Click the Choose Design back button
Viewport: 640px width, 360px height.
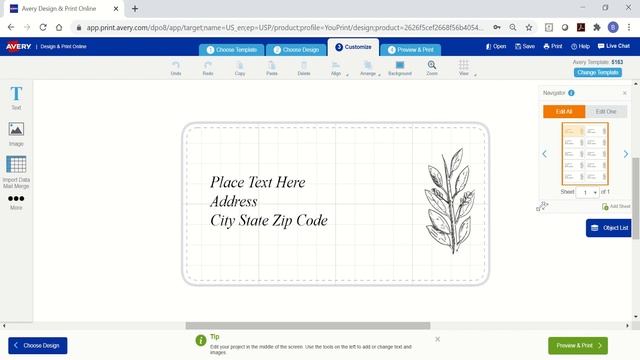[x=38, y=345]
